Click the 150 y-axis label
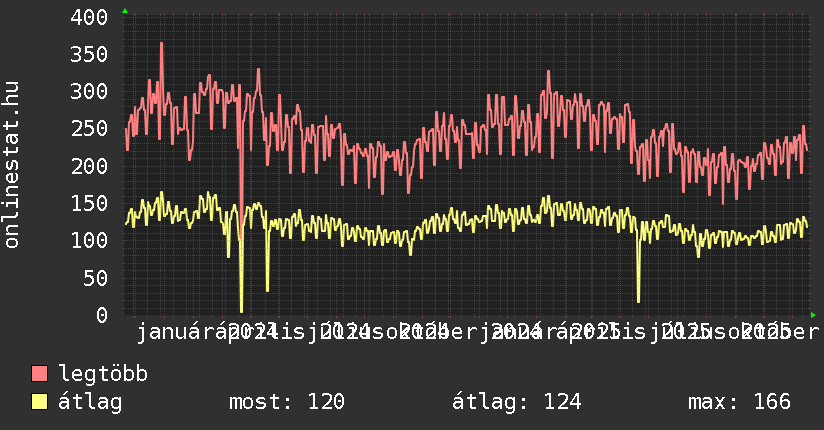824x430 pixels. pyautogui.click(x=89, y=203)
